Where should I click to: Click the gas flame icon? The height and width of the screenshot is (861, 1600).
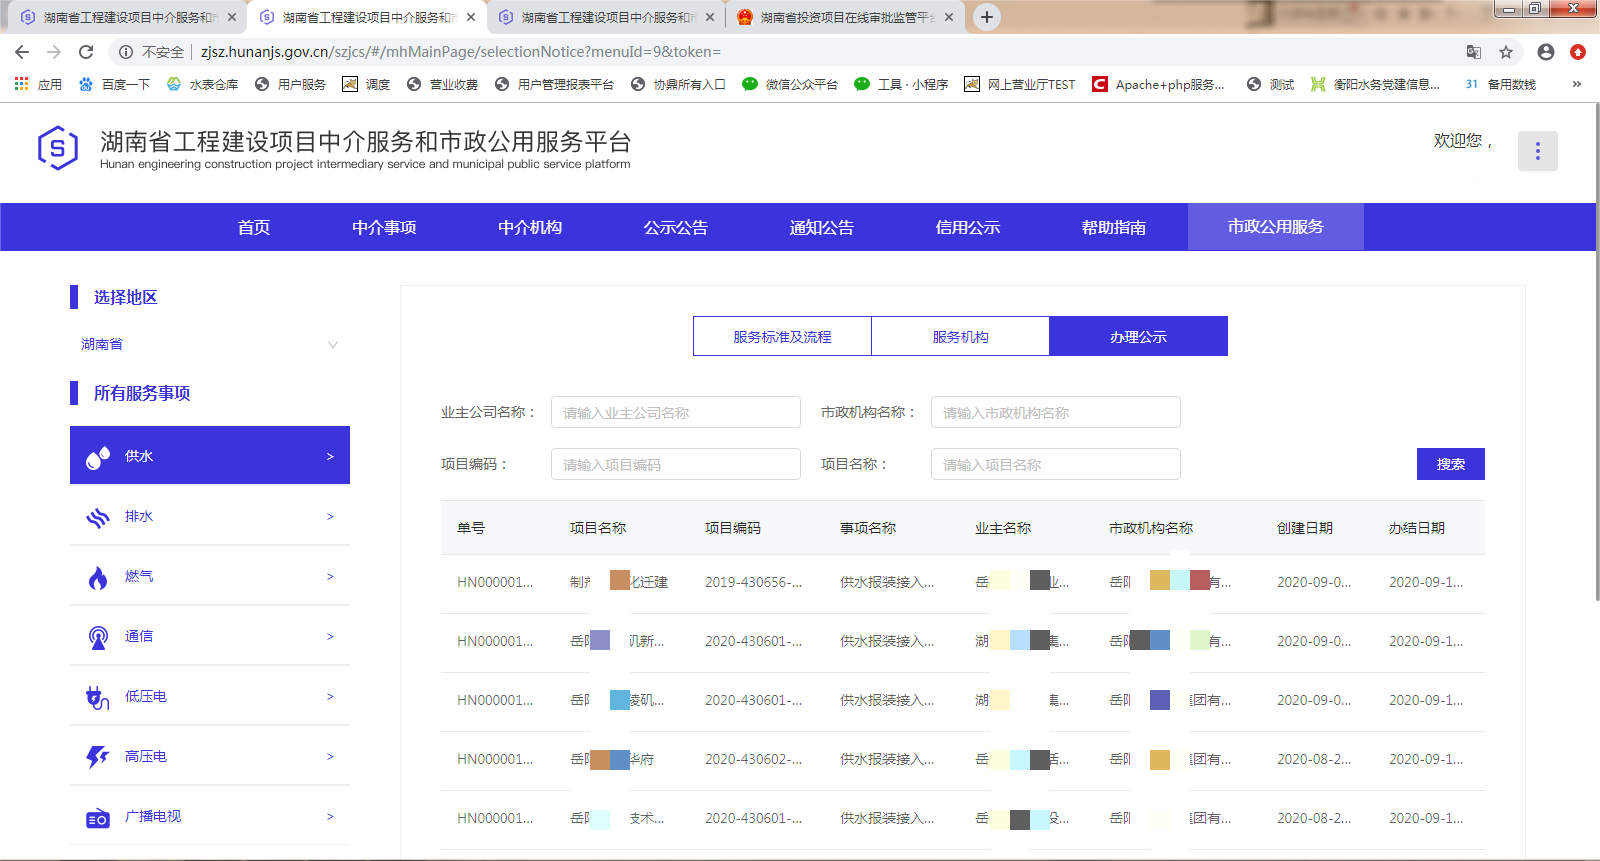(98, 577)
